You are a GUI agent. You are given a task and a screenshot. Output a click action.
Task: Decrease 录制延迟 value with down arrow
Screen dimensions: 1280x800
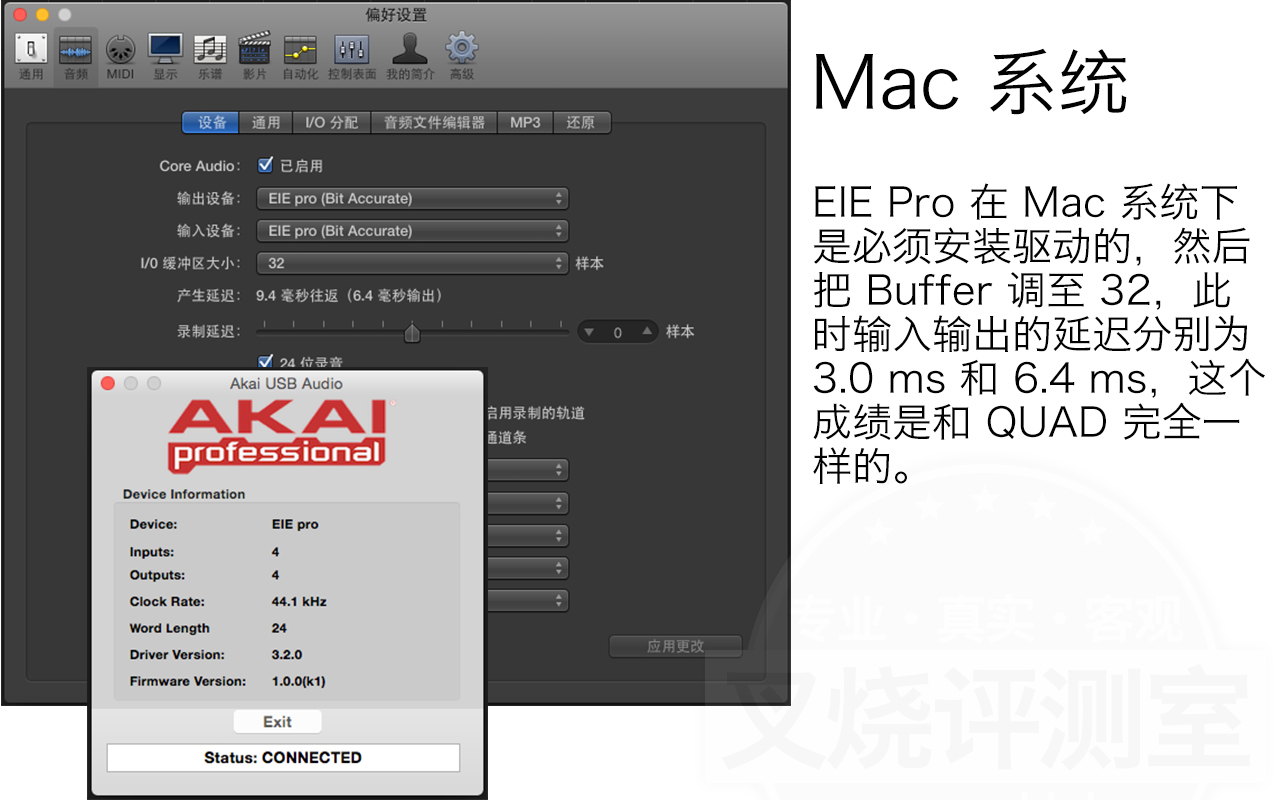pyautogui.click(x=589, y=332)
